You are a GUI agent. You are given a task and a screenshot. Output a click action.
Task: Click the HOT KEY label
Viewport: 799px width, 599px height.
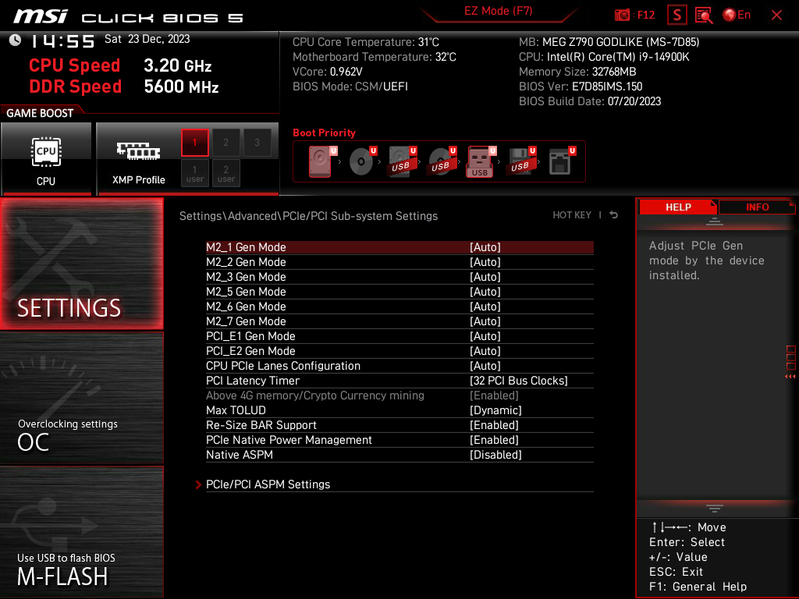click(572, 215)
